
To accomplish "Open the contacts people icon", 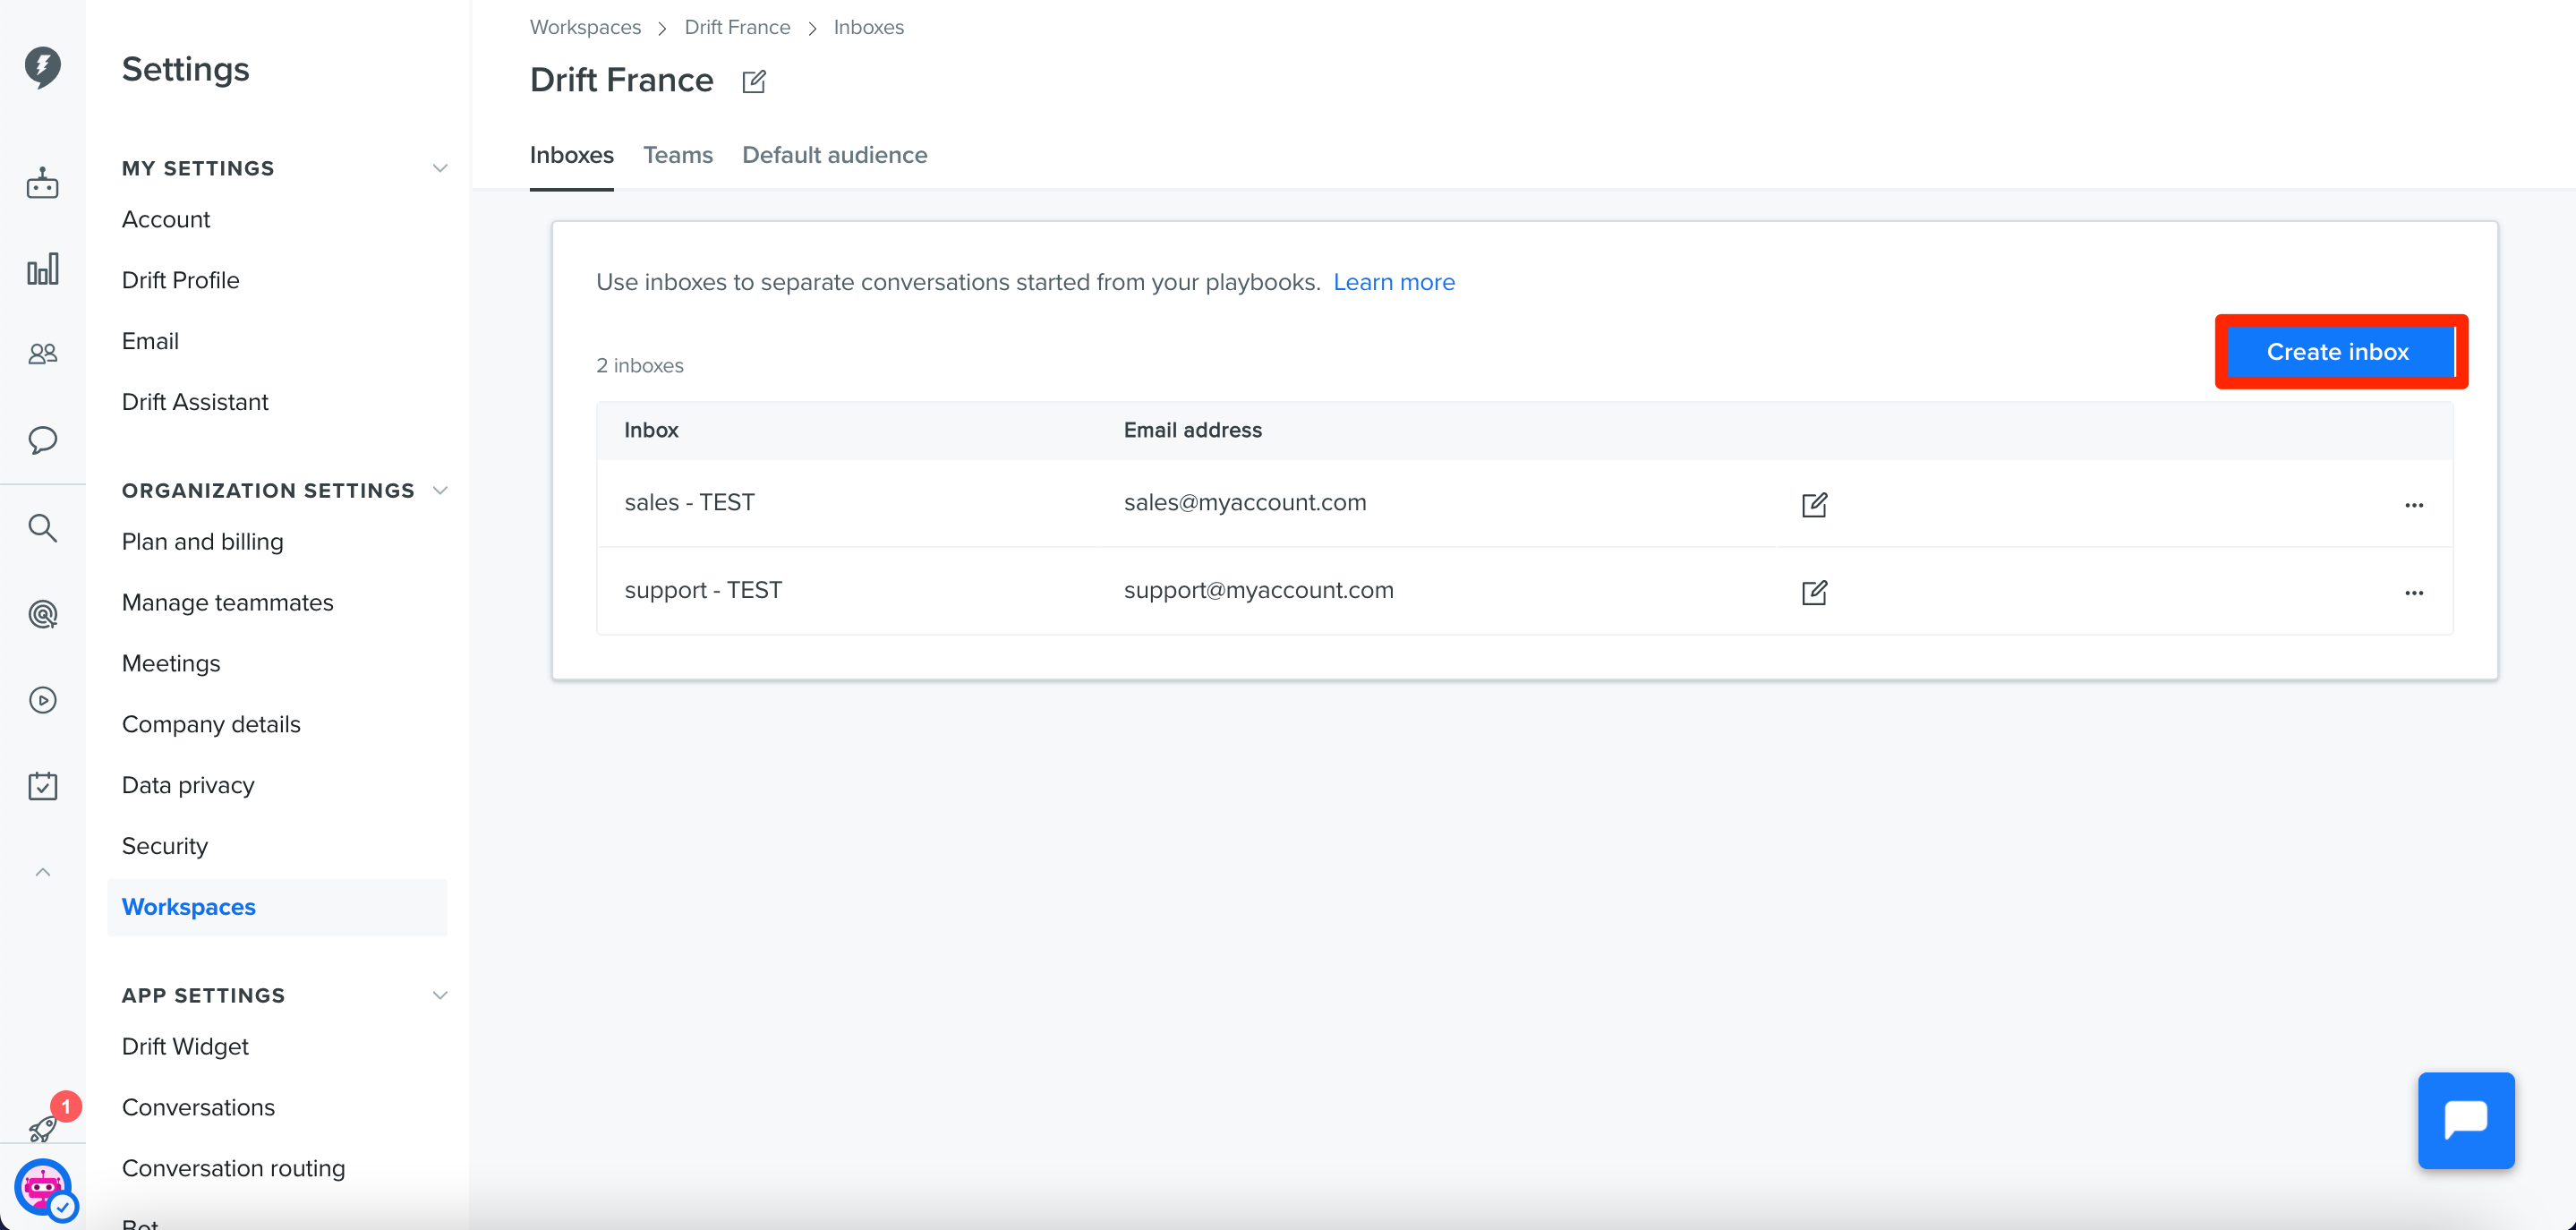I will 43,354.
